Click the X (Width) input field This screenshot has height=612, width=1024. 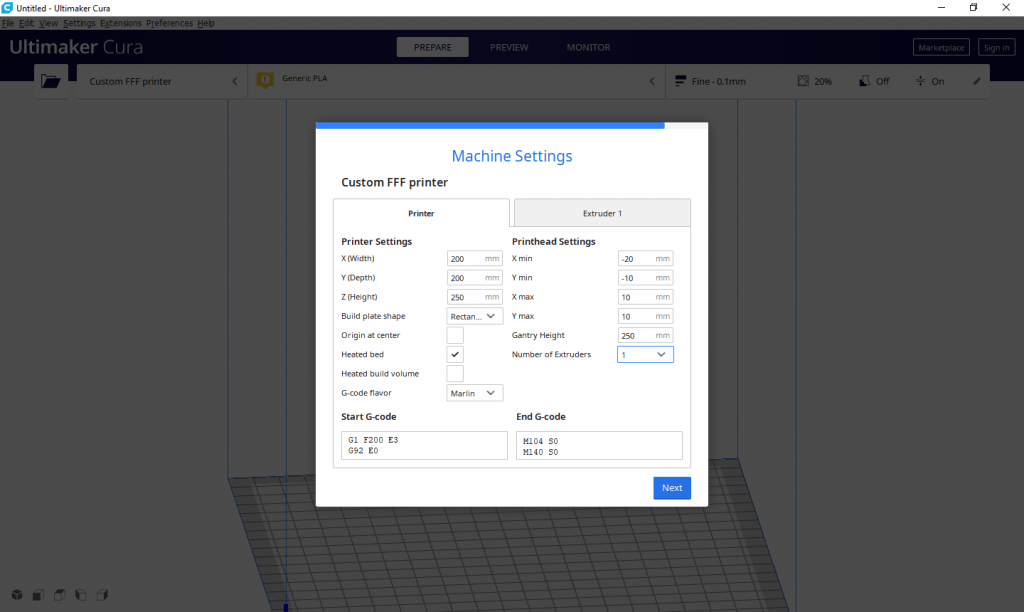[475, 259]
